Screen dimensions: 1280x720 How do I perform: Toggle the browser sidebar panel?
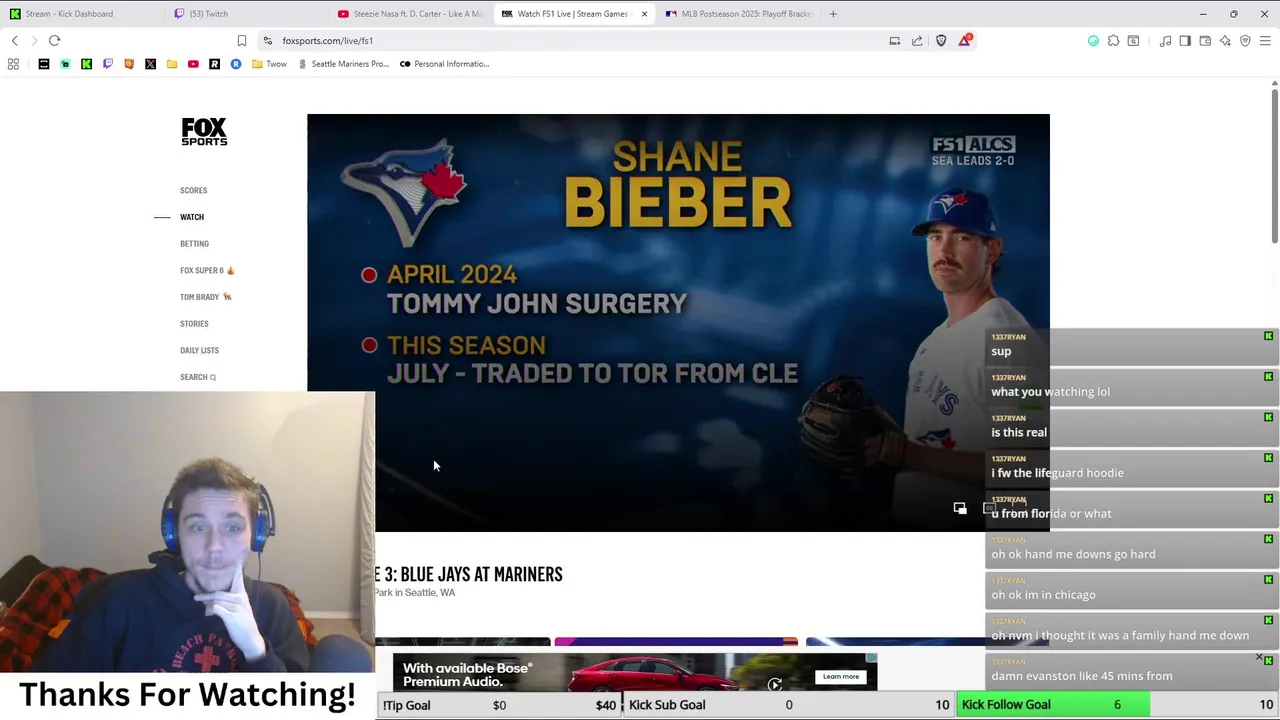click(x=1185, y=41)
